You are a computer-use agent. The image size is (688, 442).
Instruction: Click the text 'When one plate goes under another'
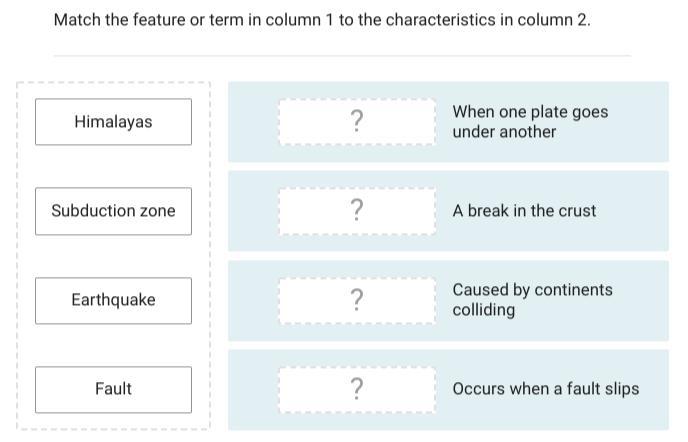[530, 121]
